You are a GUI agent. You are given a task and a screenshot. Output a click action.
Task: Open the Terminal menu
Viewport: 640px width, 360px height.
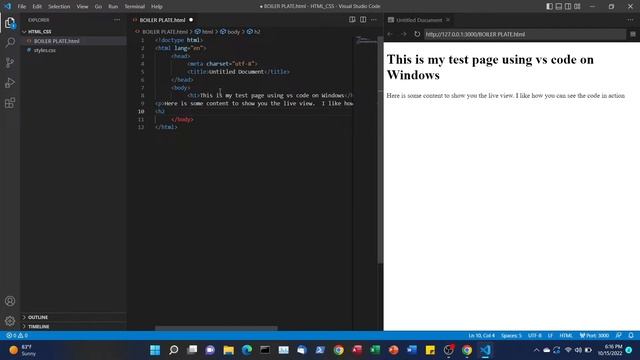(x=135, y=7)
